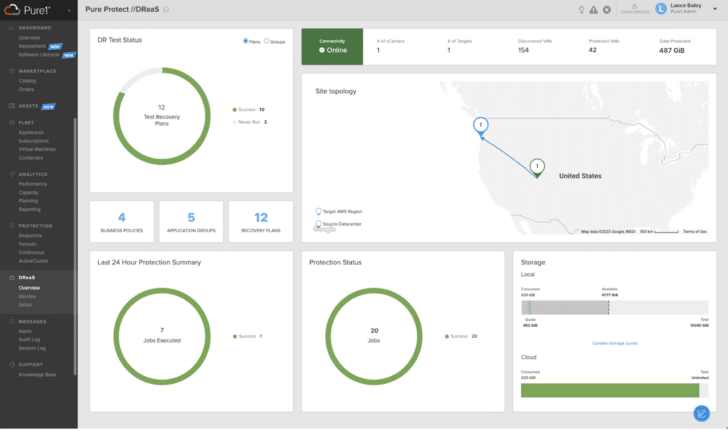Click the Fleet section icon
Image resolution: width=728 pixels, height=431 pixels.
tap(12, 123)
